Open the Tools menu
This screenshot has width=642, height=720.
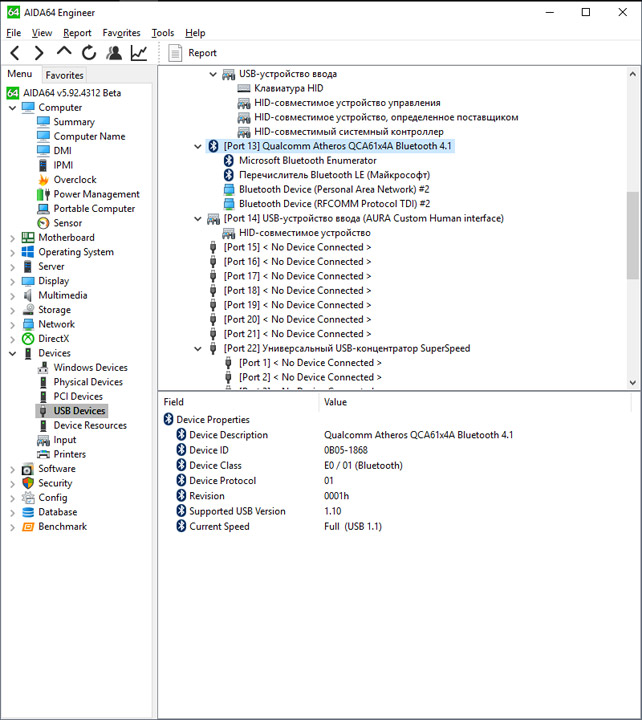163,33
